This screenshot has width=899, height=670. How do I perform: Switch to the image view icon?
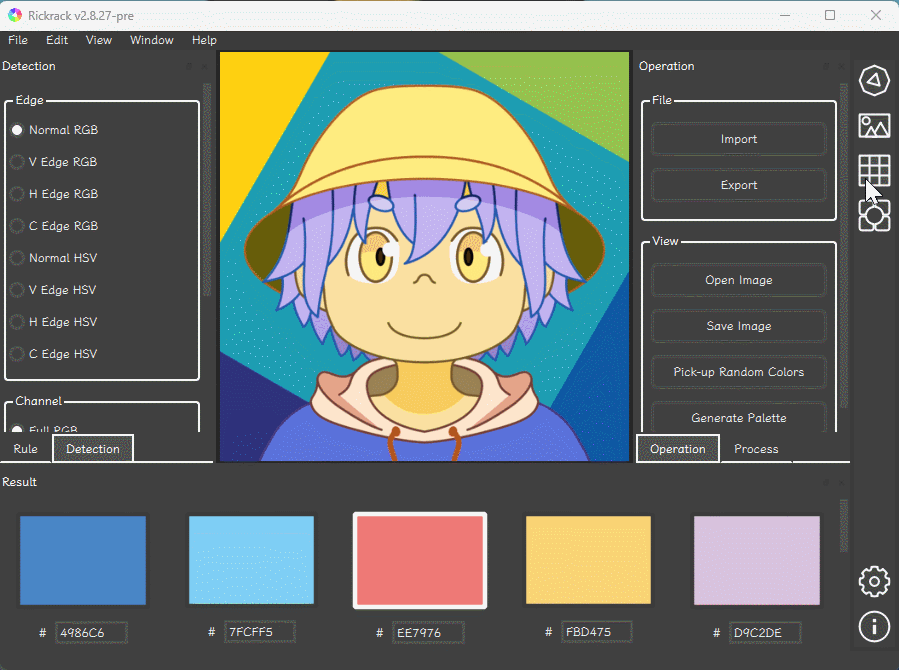(x=874, y=126)
